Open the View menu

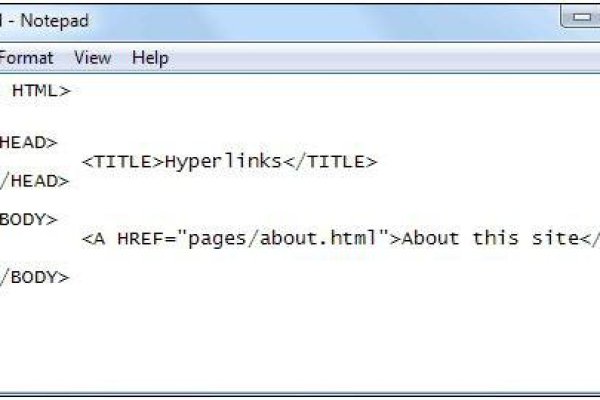click(92, 58)
